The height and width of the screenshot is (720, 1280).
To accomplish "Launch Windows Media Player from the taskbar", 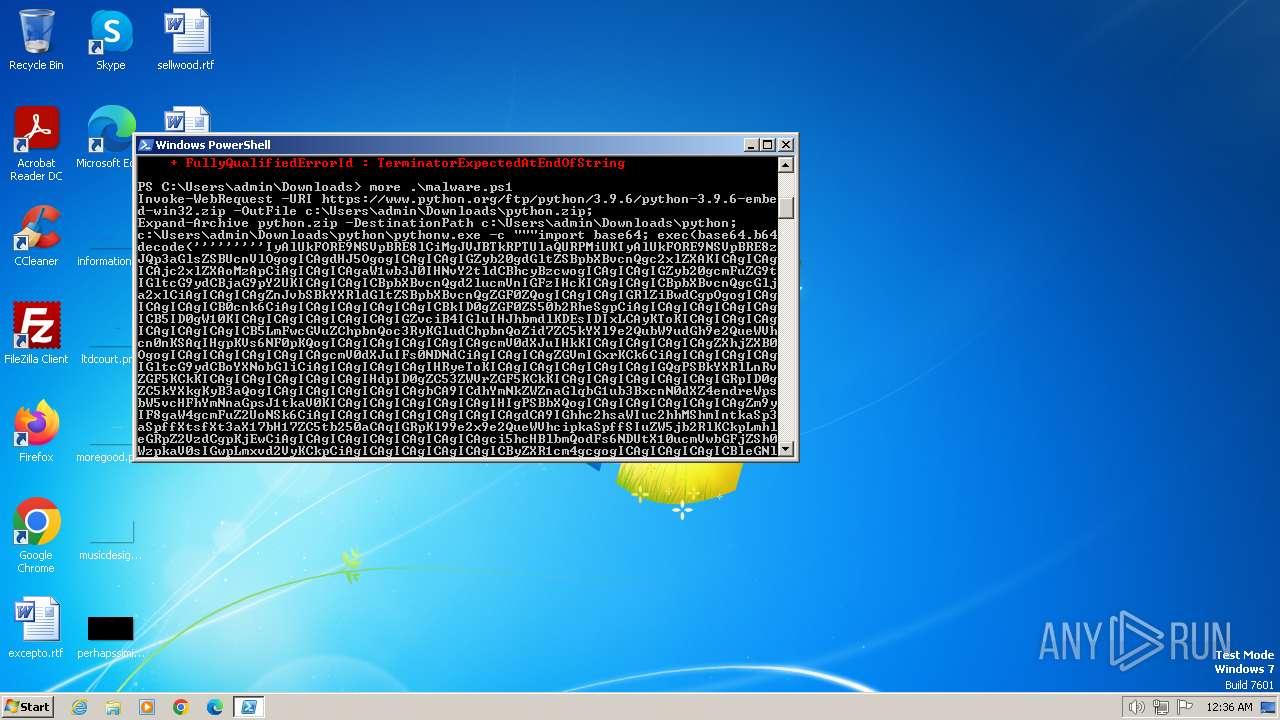I will (x=147, y=707).
